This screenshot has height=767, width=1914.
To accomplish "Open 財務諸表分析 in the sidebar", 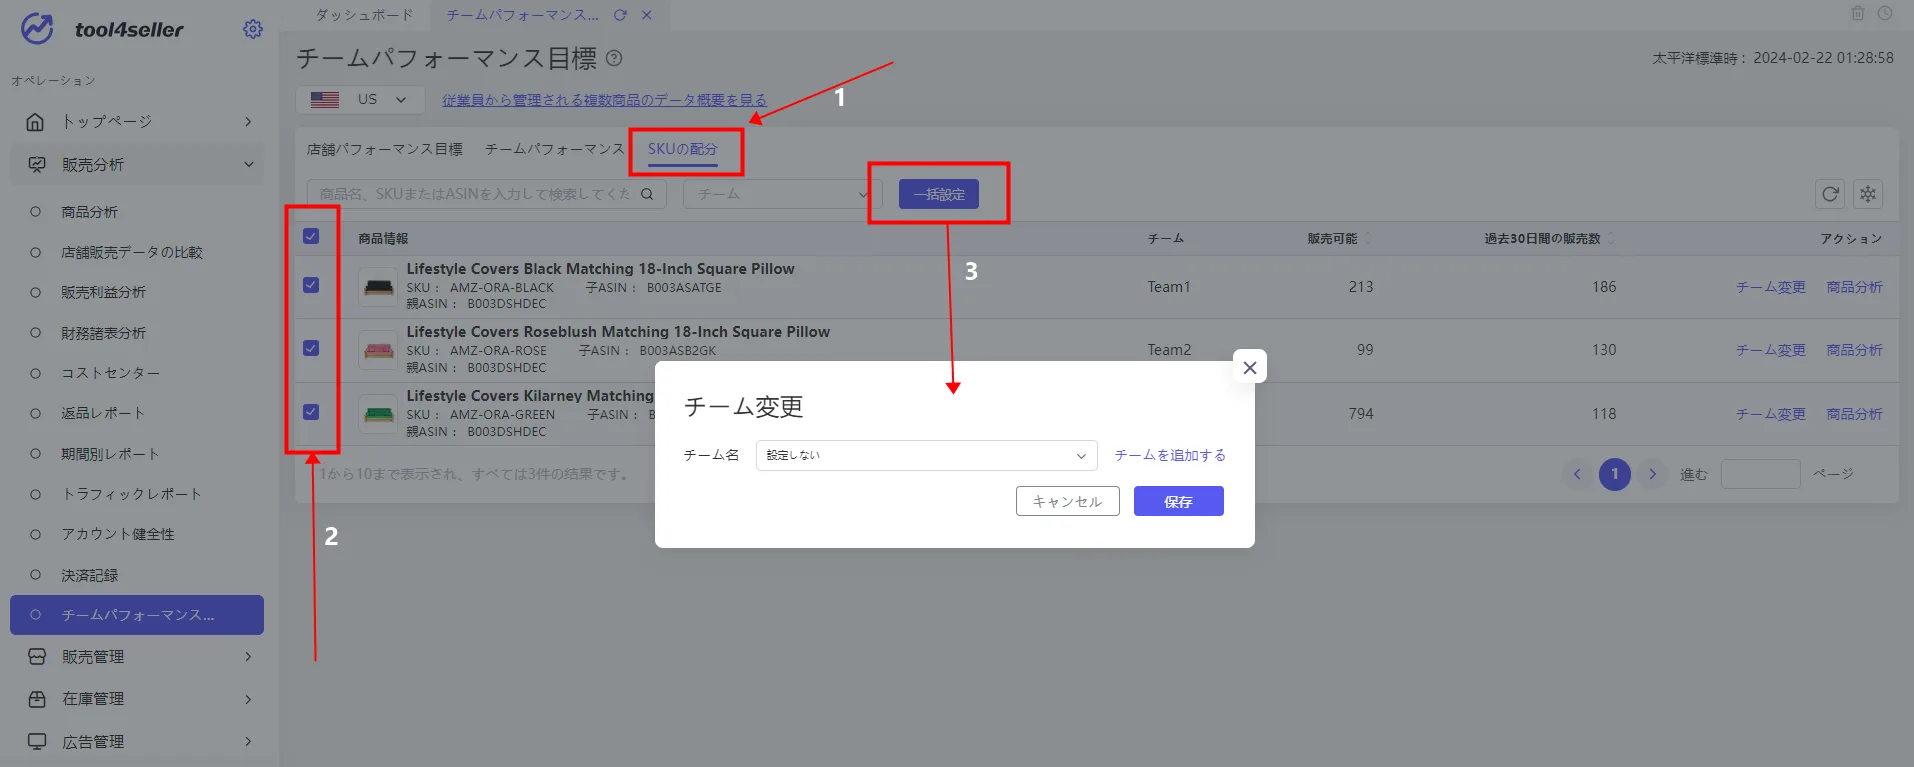I will 103,333.
